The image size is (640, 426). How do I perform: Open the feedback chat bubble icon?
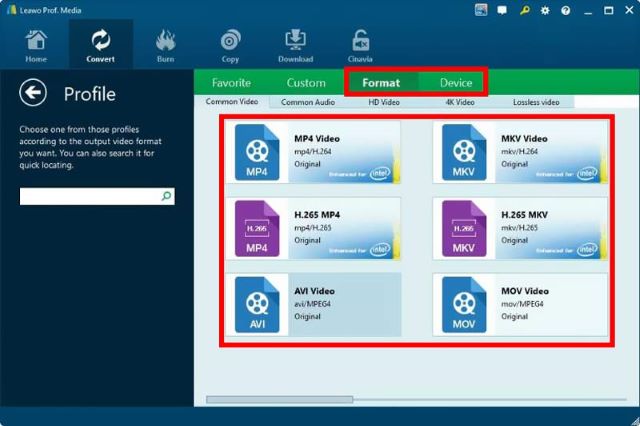502,10
